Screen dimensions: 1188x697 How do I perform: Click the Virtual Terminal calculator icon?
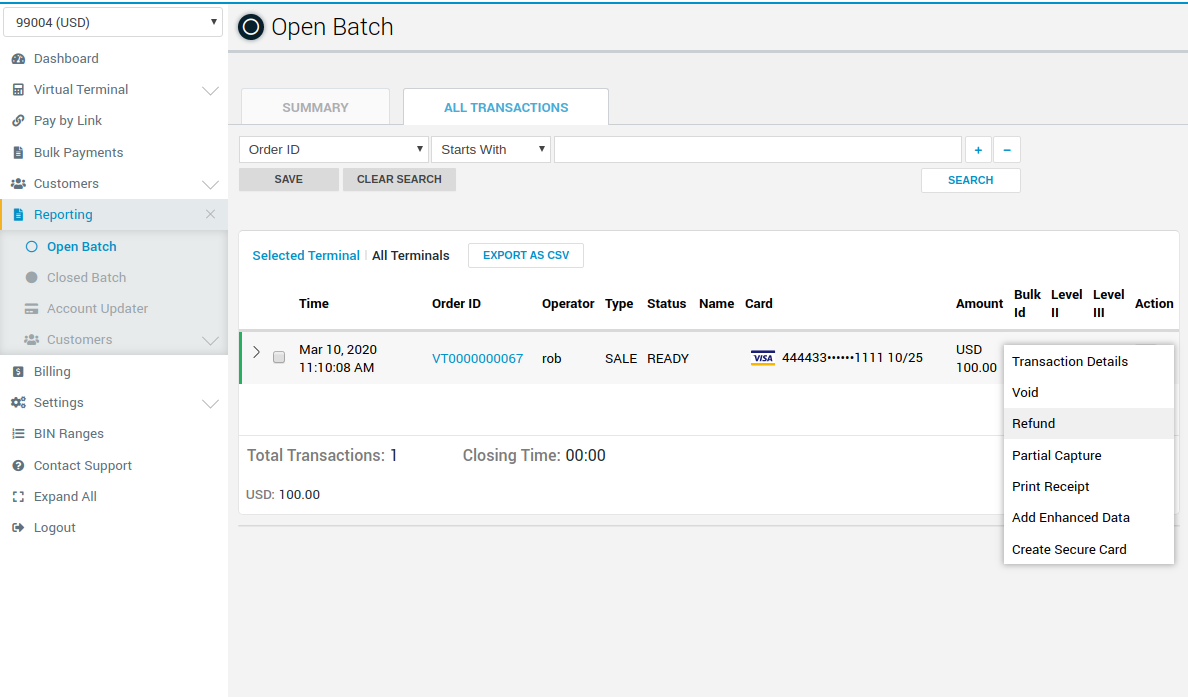point(18,90)
